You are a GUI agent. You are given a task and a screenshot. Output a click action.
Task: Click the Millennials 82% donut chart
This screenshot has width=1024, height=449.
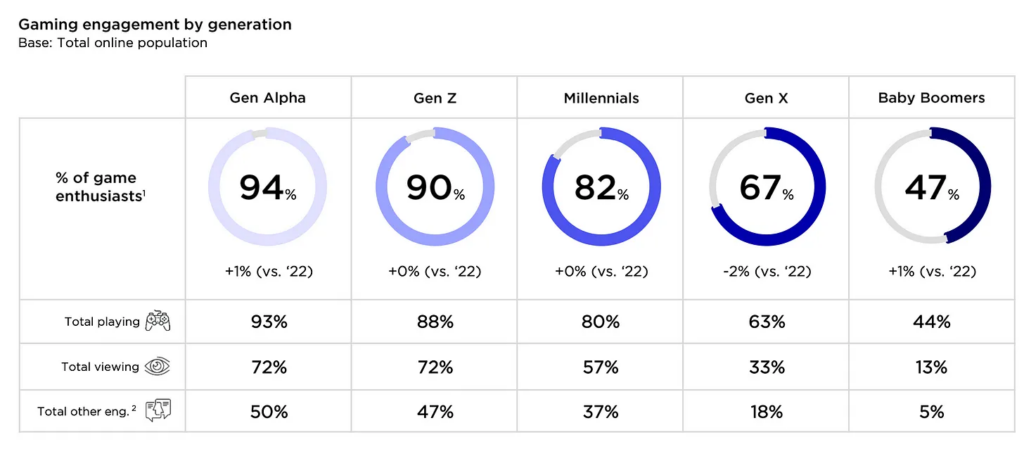(600, 186)
